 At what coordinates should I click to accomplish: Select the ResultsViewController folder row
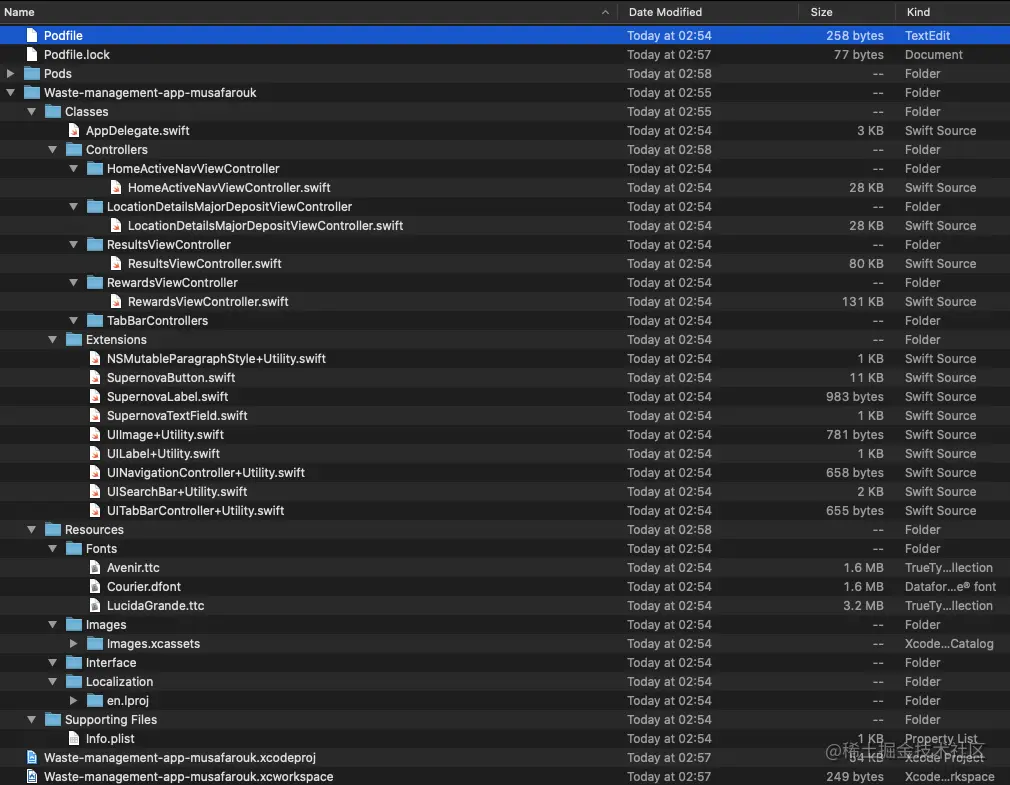click(x=505, y=245)
